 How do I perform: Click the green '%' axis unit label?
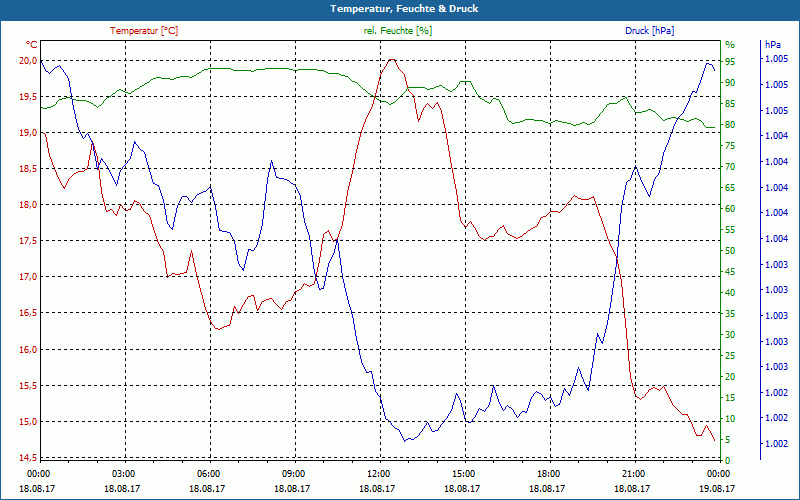coord(730,44)
